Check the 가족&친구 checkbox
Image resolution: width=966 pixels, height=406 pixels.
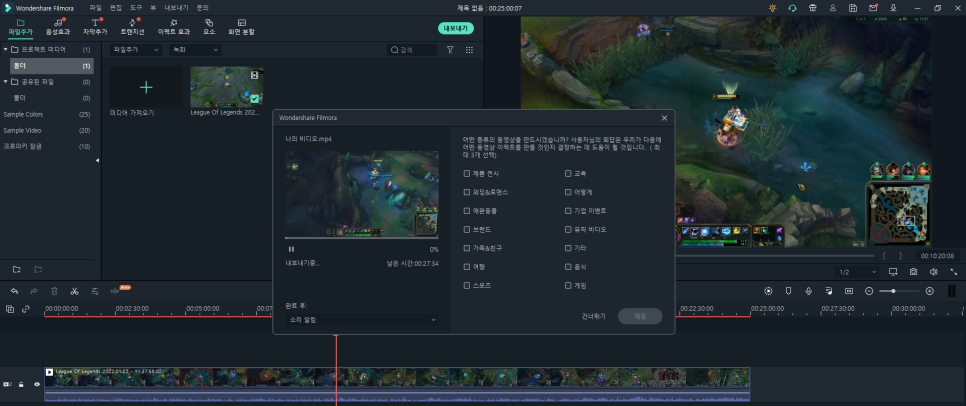(x=467, y=248)
